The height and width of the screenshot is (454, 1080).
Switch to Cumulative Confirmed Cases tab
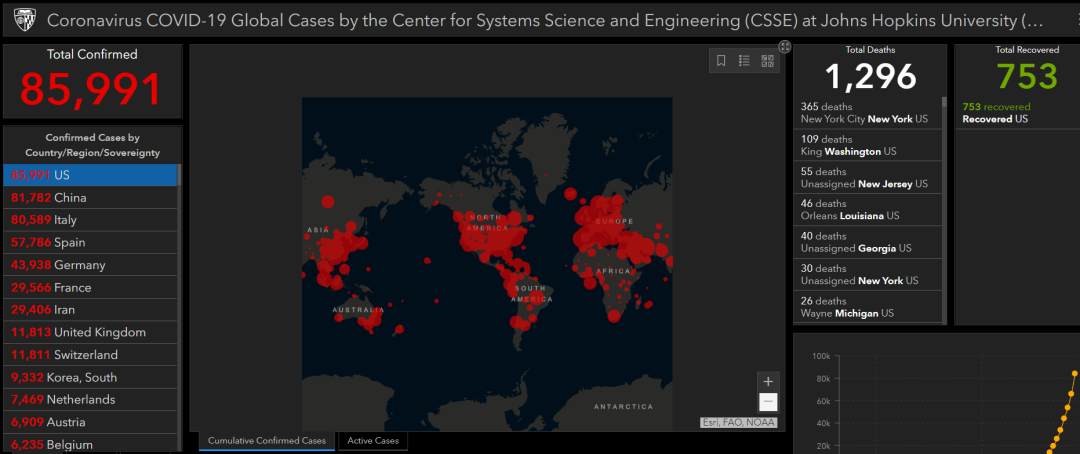[x=267, y=440]
